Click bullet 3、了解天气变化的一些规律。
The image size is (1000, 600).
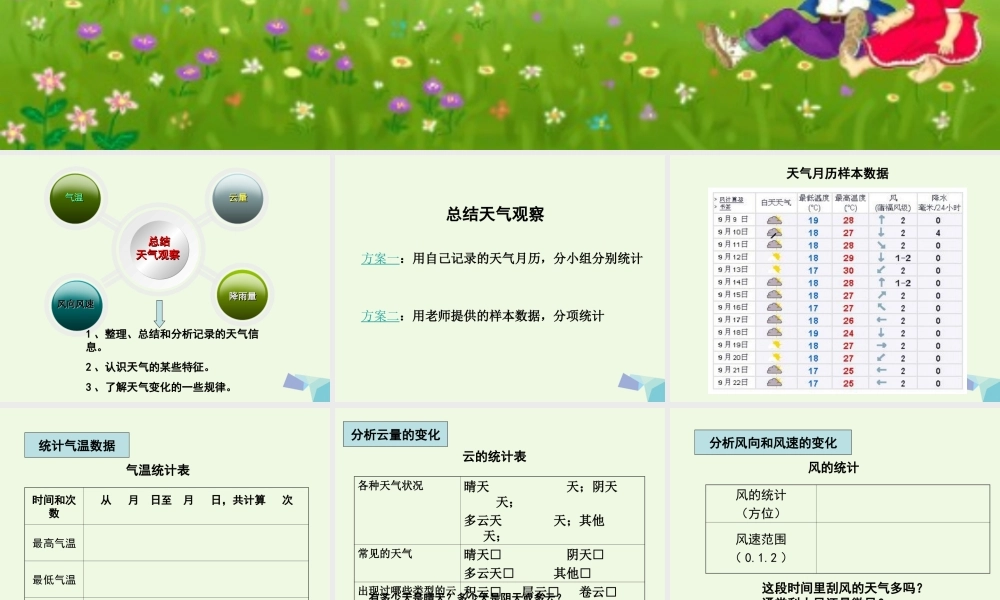pyautogui.click(x=159, y=387)
